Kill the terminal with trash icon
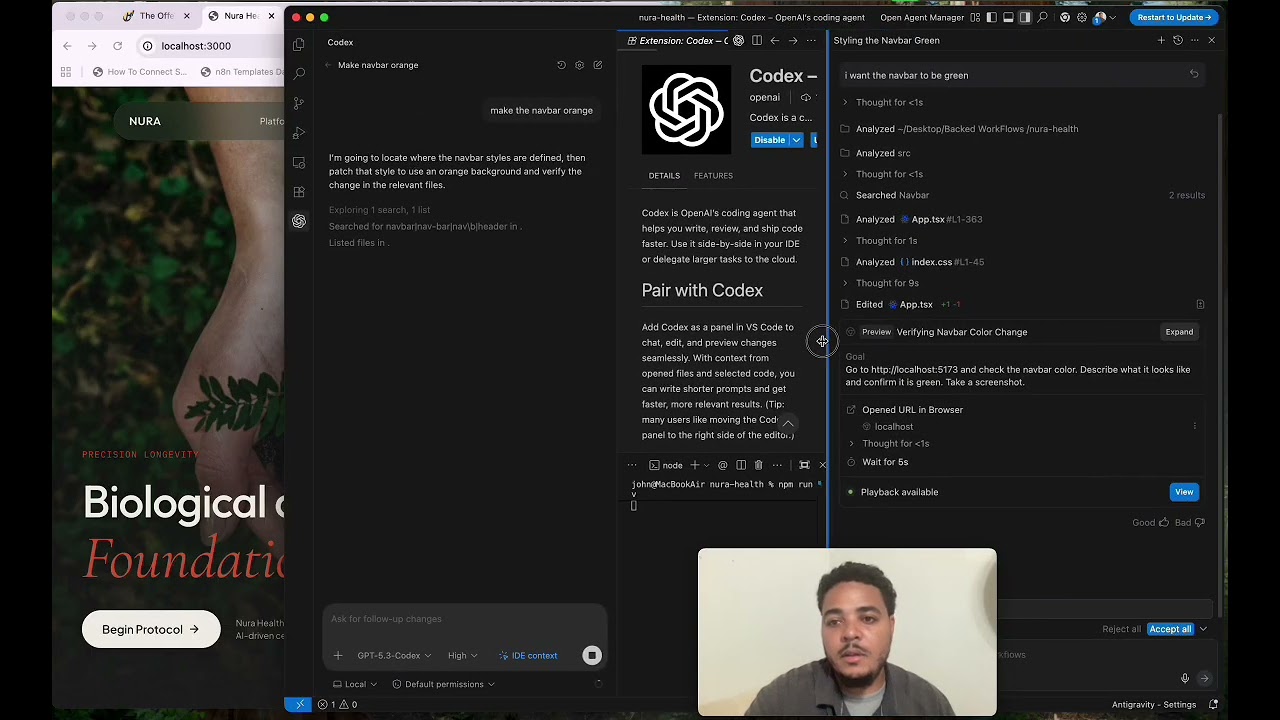Image resolution: width=1280 pixels, height=720 pixels. click(x=758, y=465)
